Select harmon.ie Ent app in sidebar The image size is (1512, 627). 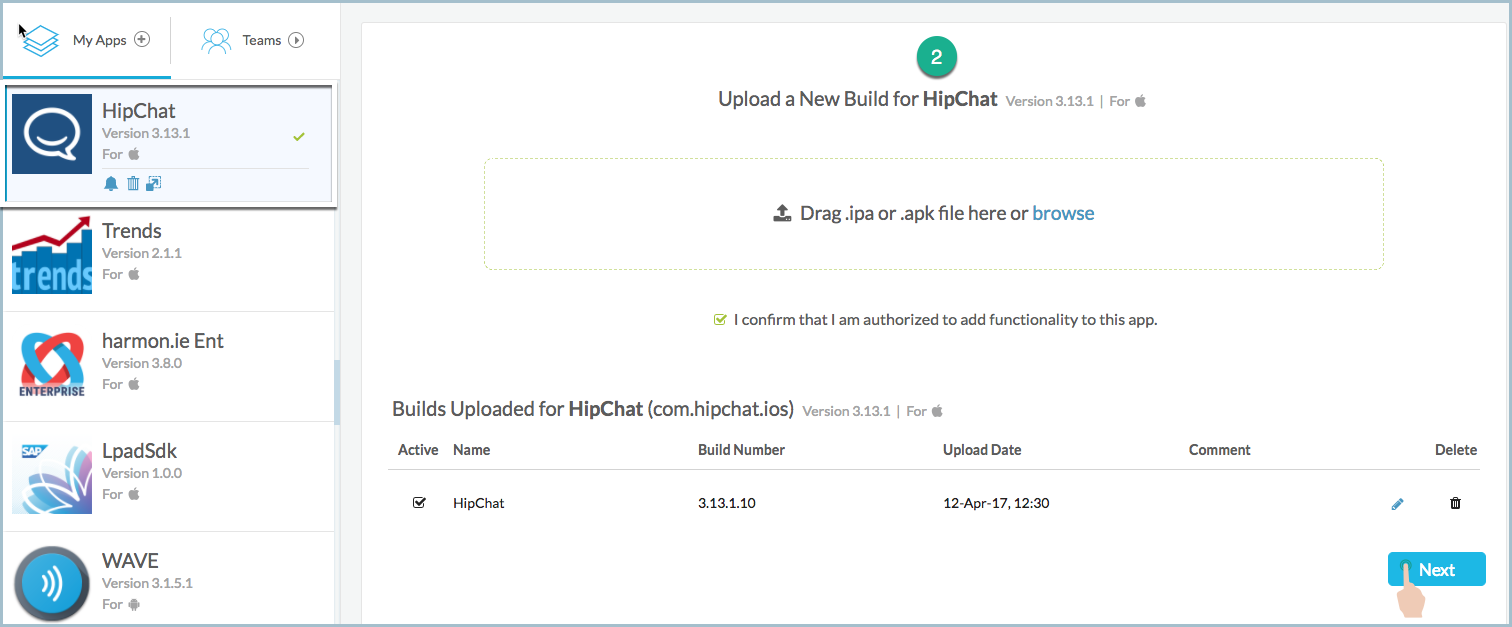[x=169, y=367]
